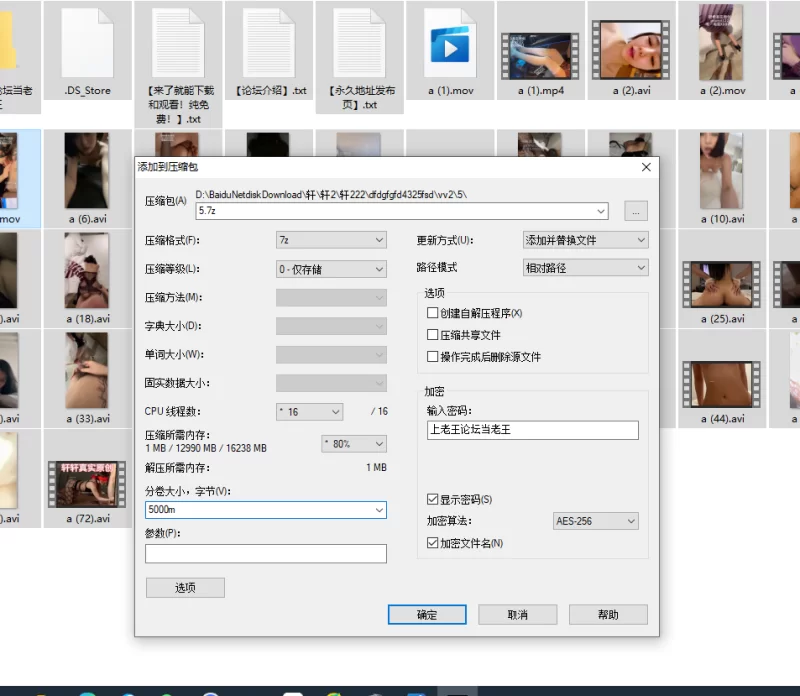
Task: Select the a (72).avi file
Action: 87,479
